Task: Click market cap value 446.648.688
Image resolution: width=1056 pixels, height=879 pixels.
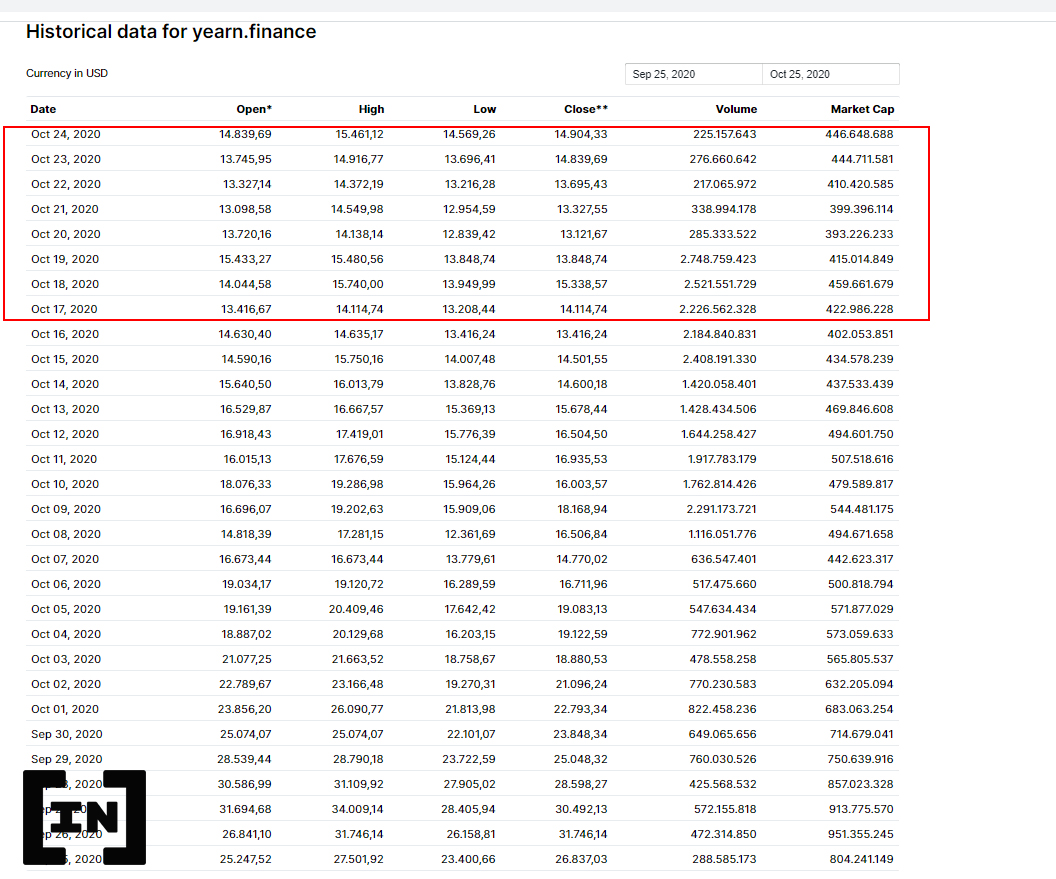Action: [859, 134]
